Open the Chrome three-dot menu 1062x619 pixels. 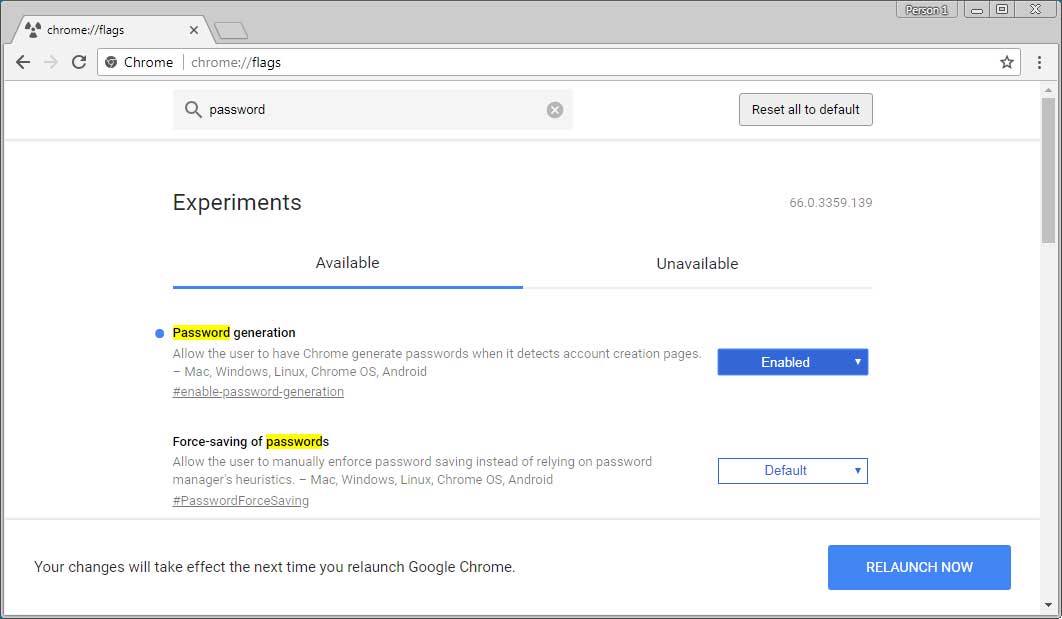pyautogui.click(x=1039, y=62)
